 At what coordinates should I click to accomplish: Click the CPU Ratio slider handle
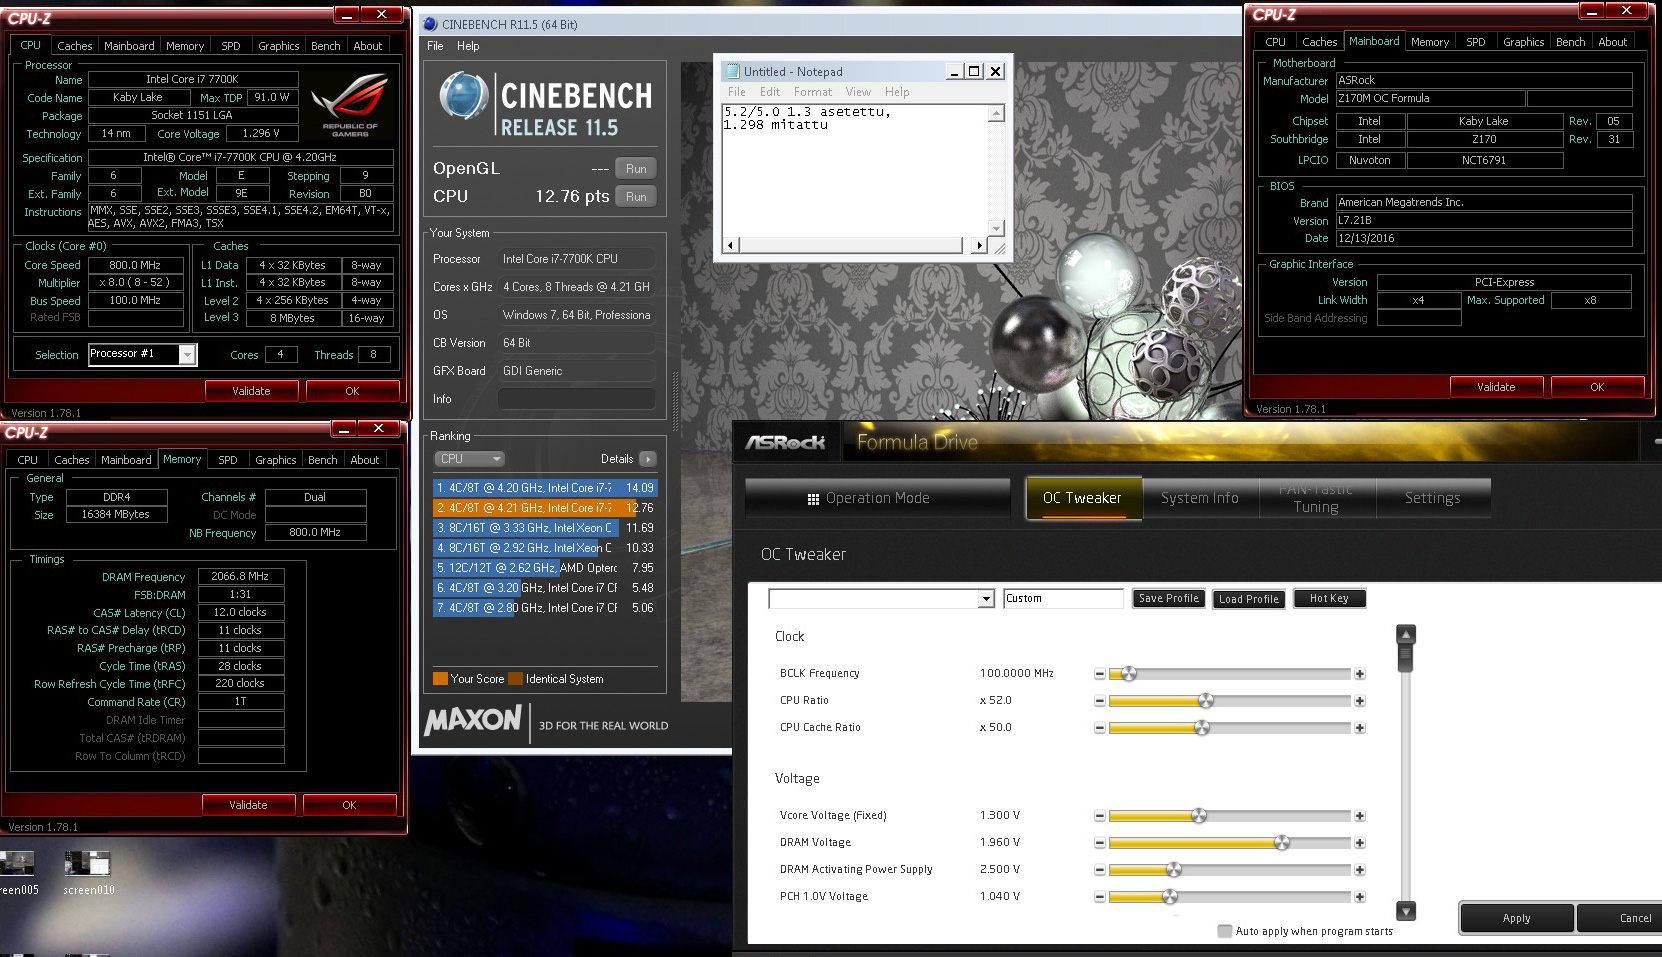(1206, 701)
